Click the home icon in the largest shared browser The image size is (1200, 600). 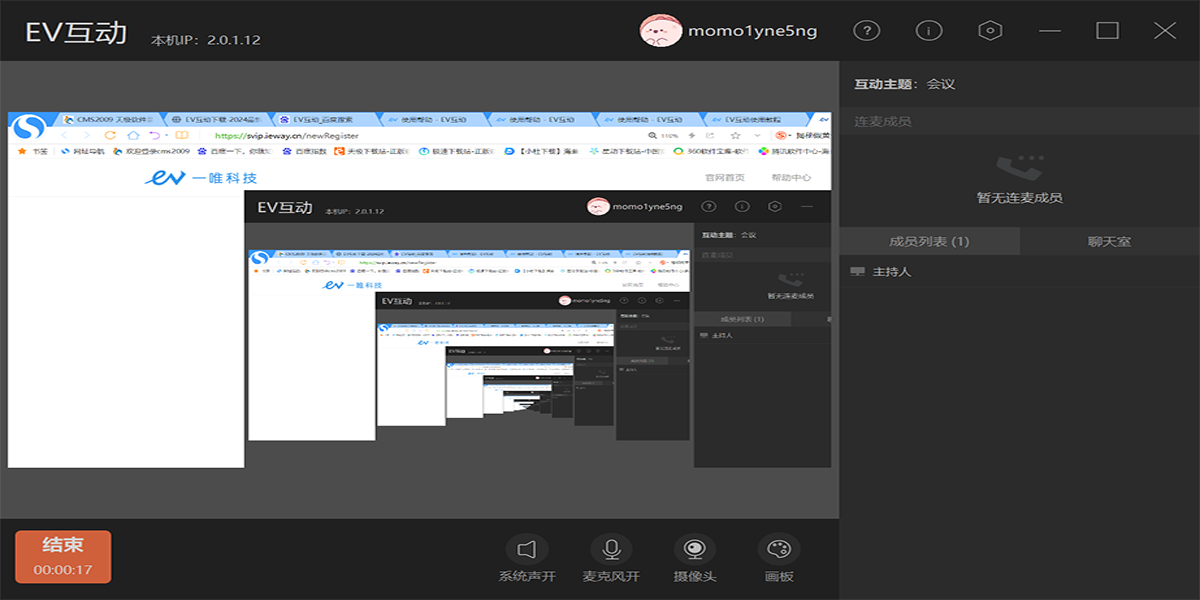pyautogui.click(x=133, y=135)
